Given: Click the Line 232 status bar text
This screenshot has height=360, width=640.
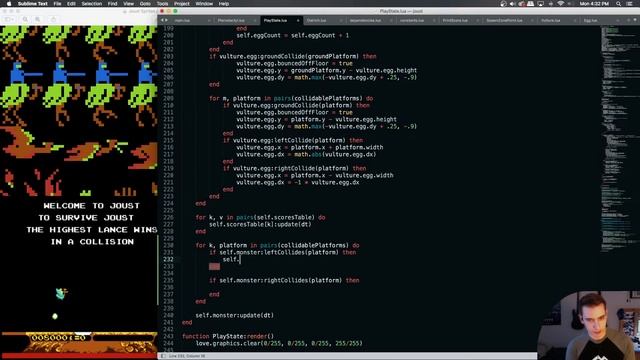Looking at the screenshot, I should 187,356.
